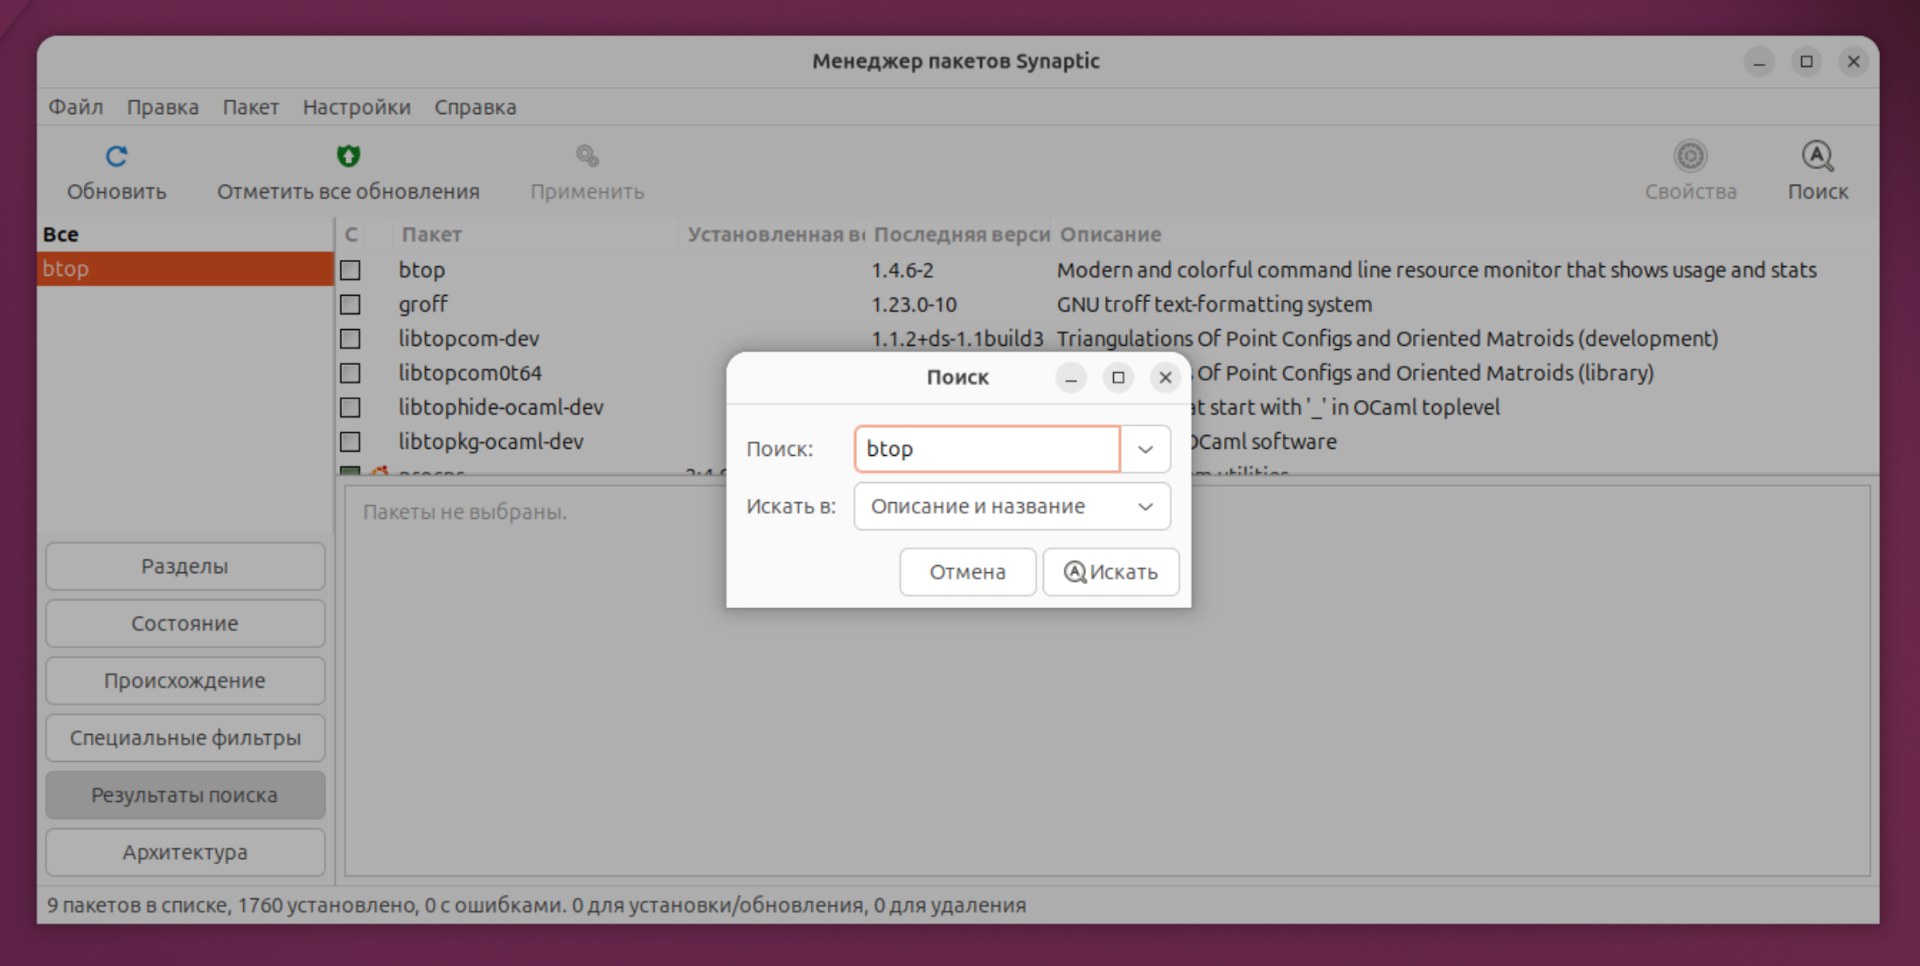Open the search history dropdown next to btop
The width and height of the screenshot is (1920, 966).
click(1146, 449)
